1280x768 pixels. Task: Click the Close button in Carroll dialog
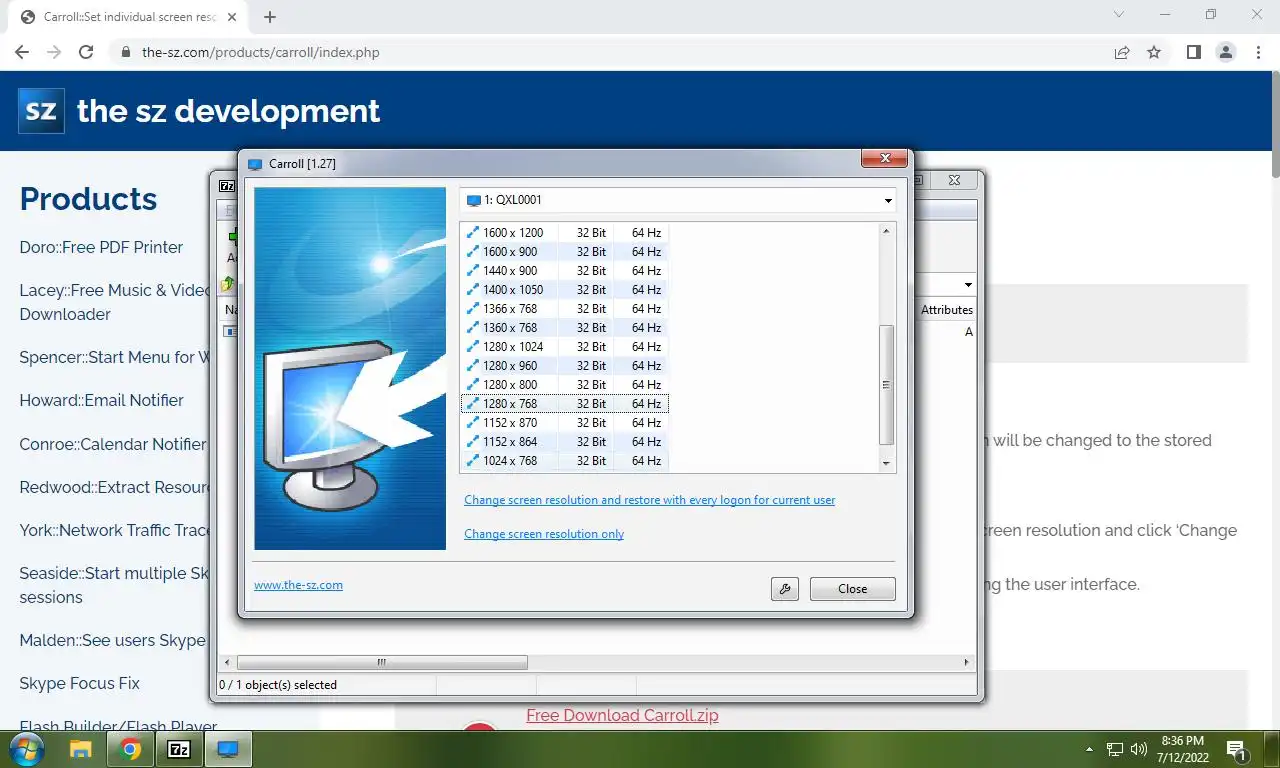click(x=852, y=589)
